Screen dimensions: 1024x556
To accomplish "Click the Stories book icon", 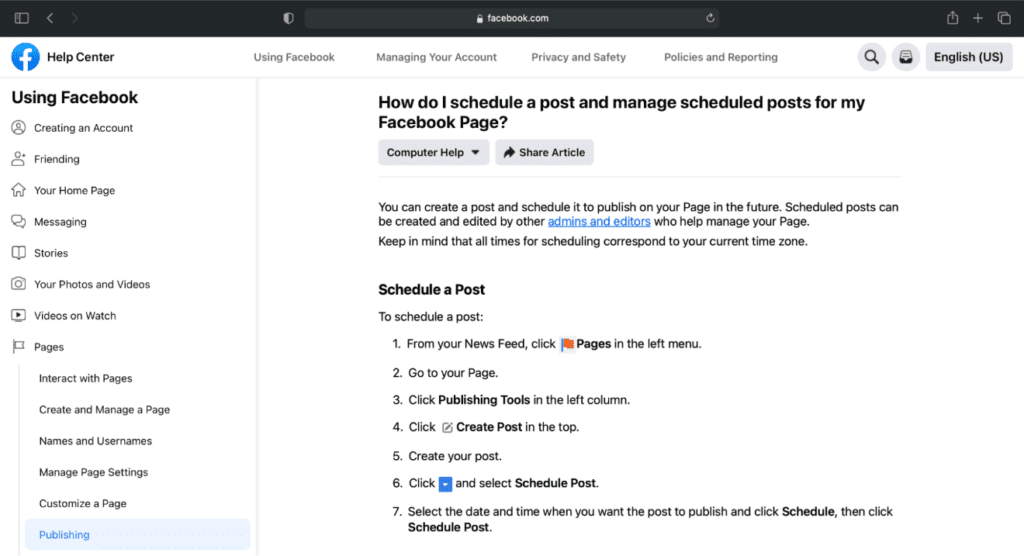I will pos(18,253).
